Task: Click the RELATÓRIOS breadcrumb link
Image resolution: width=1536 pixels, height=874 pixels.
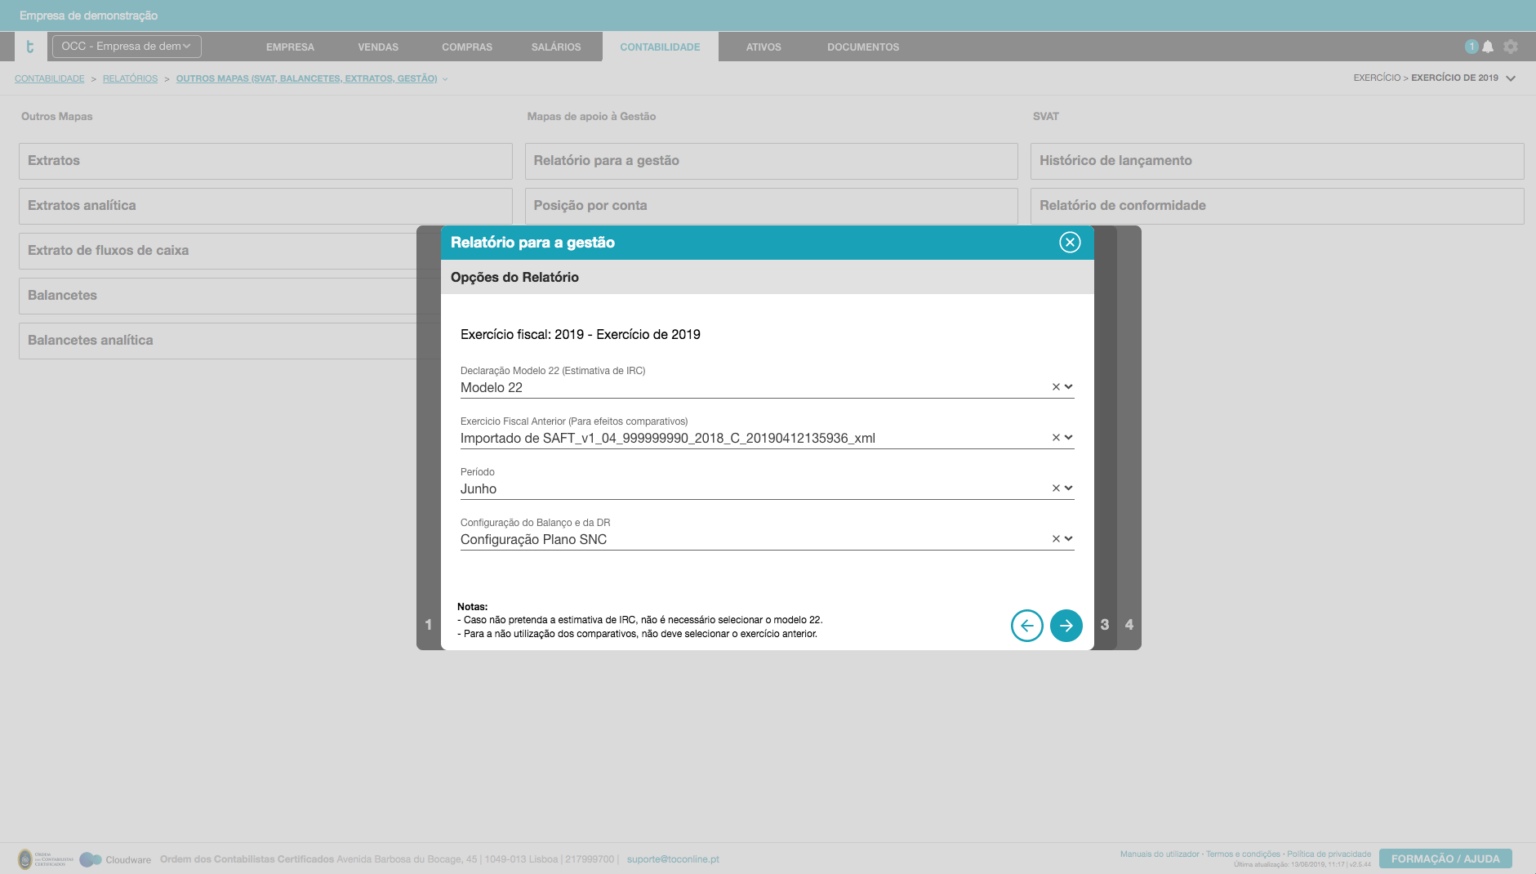Action: click(130, 78)
